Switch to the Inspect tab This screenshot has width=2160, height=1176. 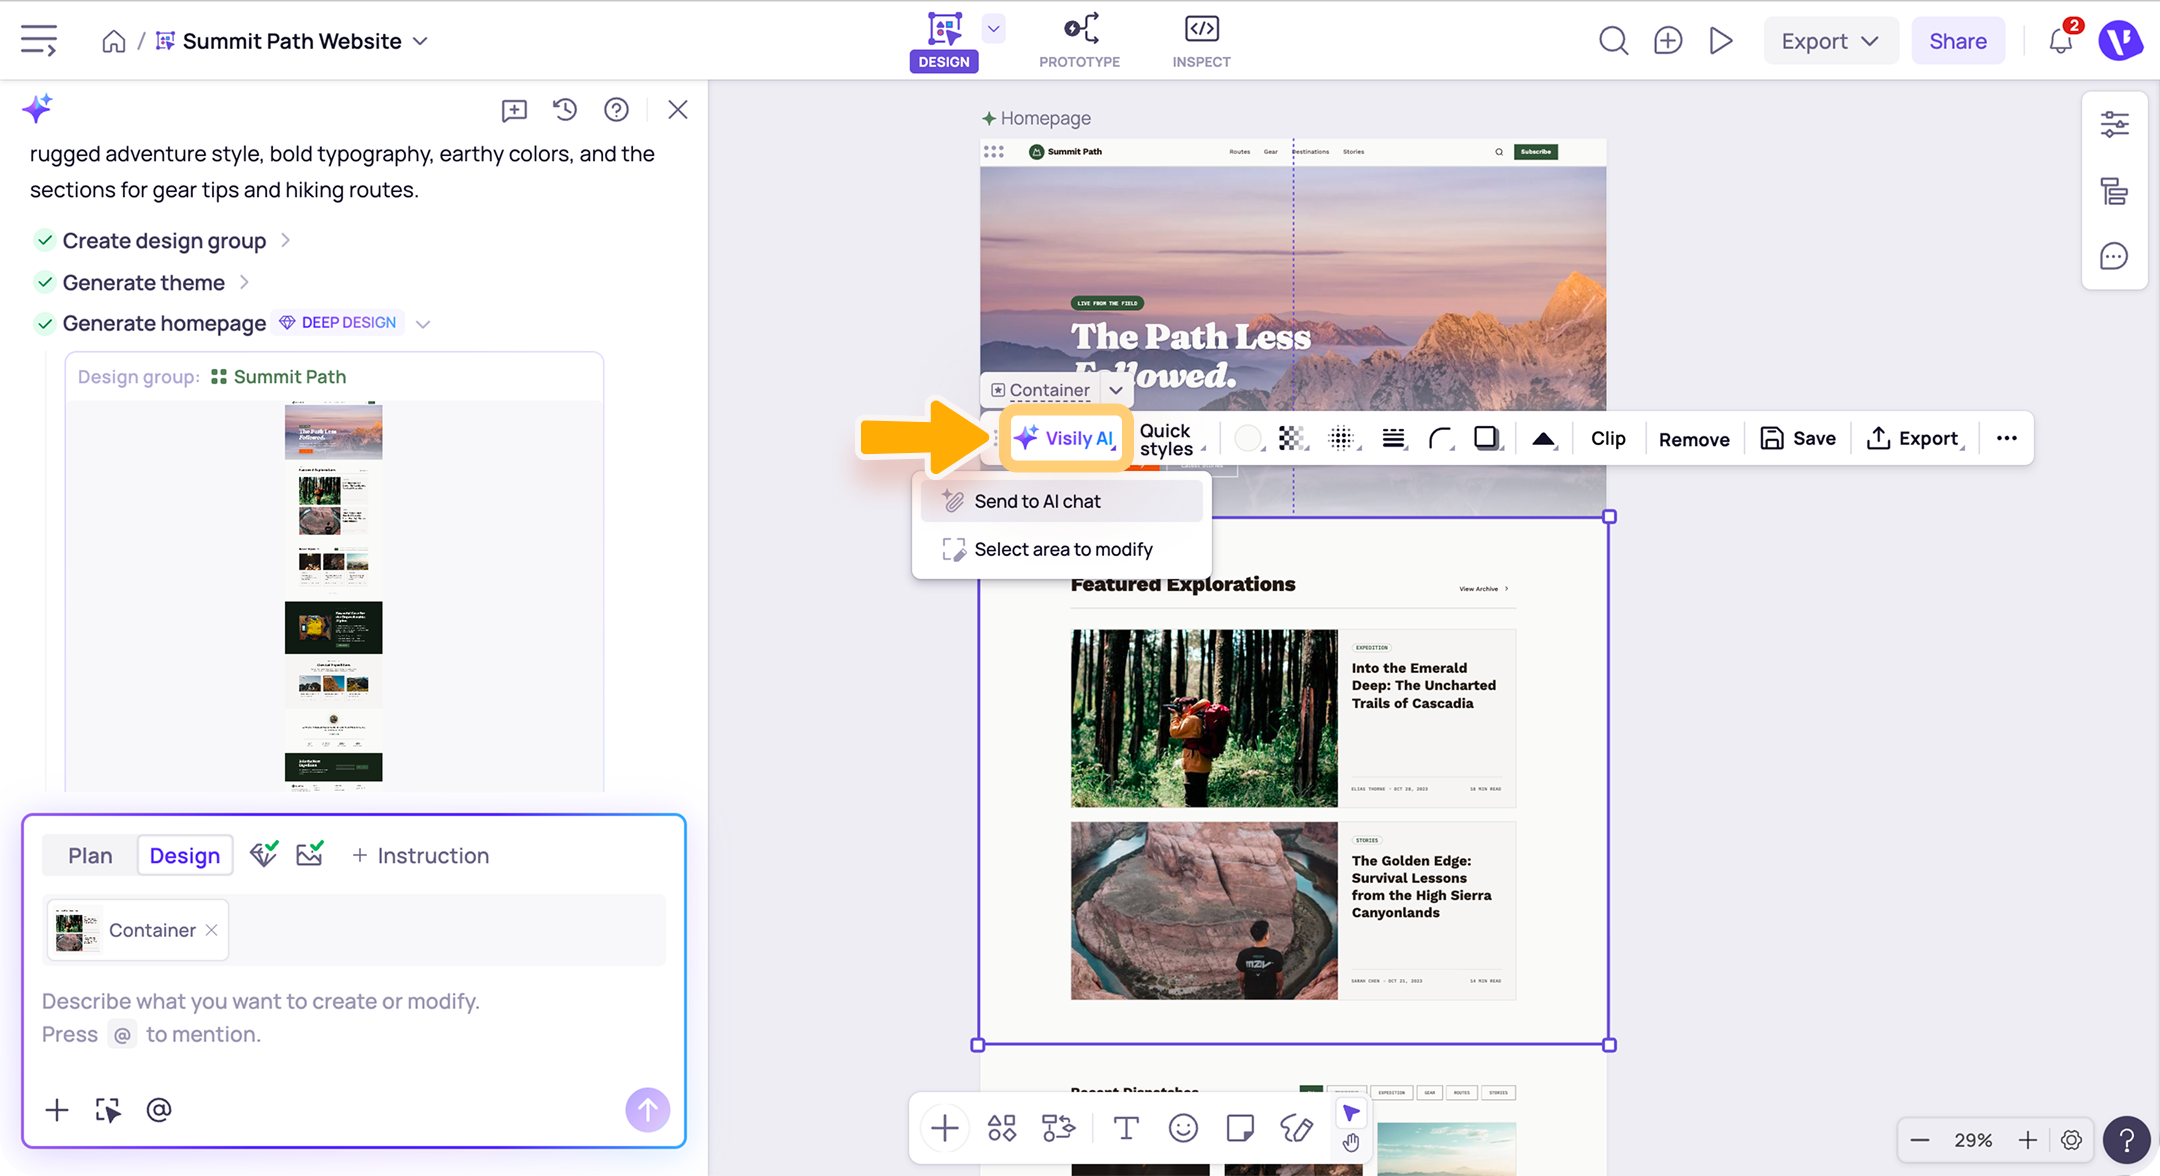[x=1201, y=41]
